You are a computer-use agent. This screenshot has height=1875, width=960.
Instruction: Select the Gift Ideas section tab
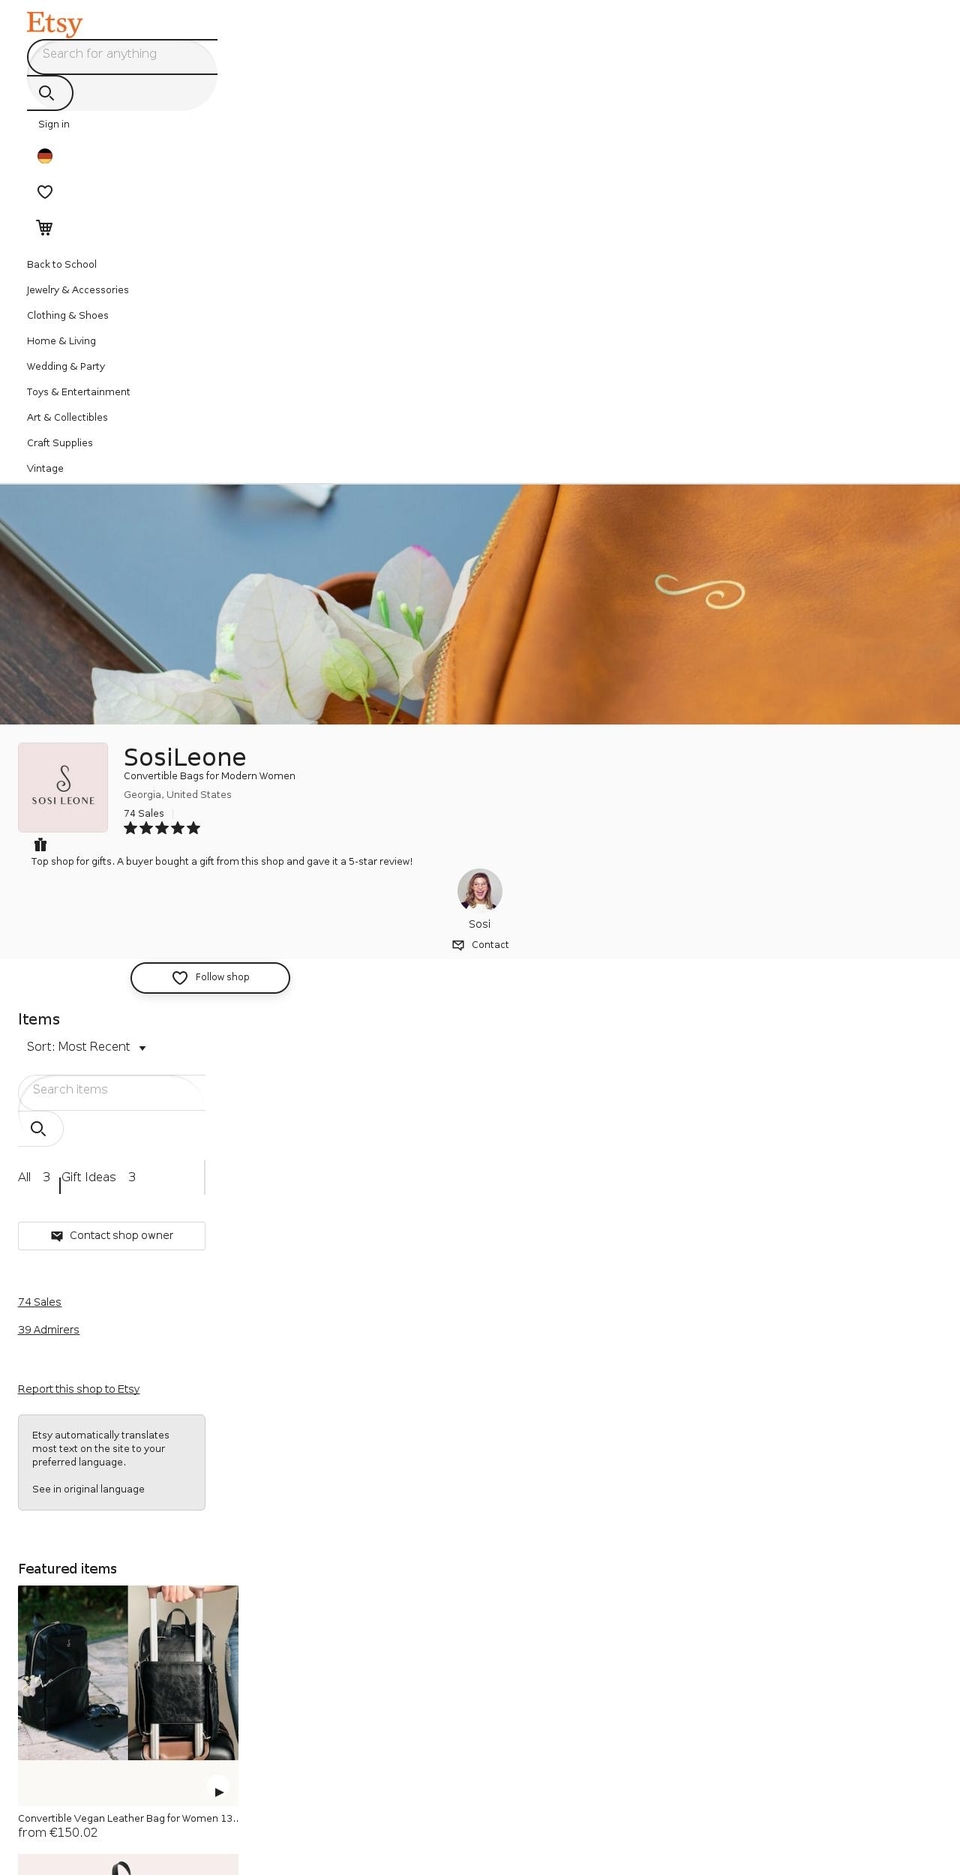point(99,1177)
